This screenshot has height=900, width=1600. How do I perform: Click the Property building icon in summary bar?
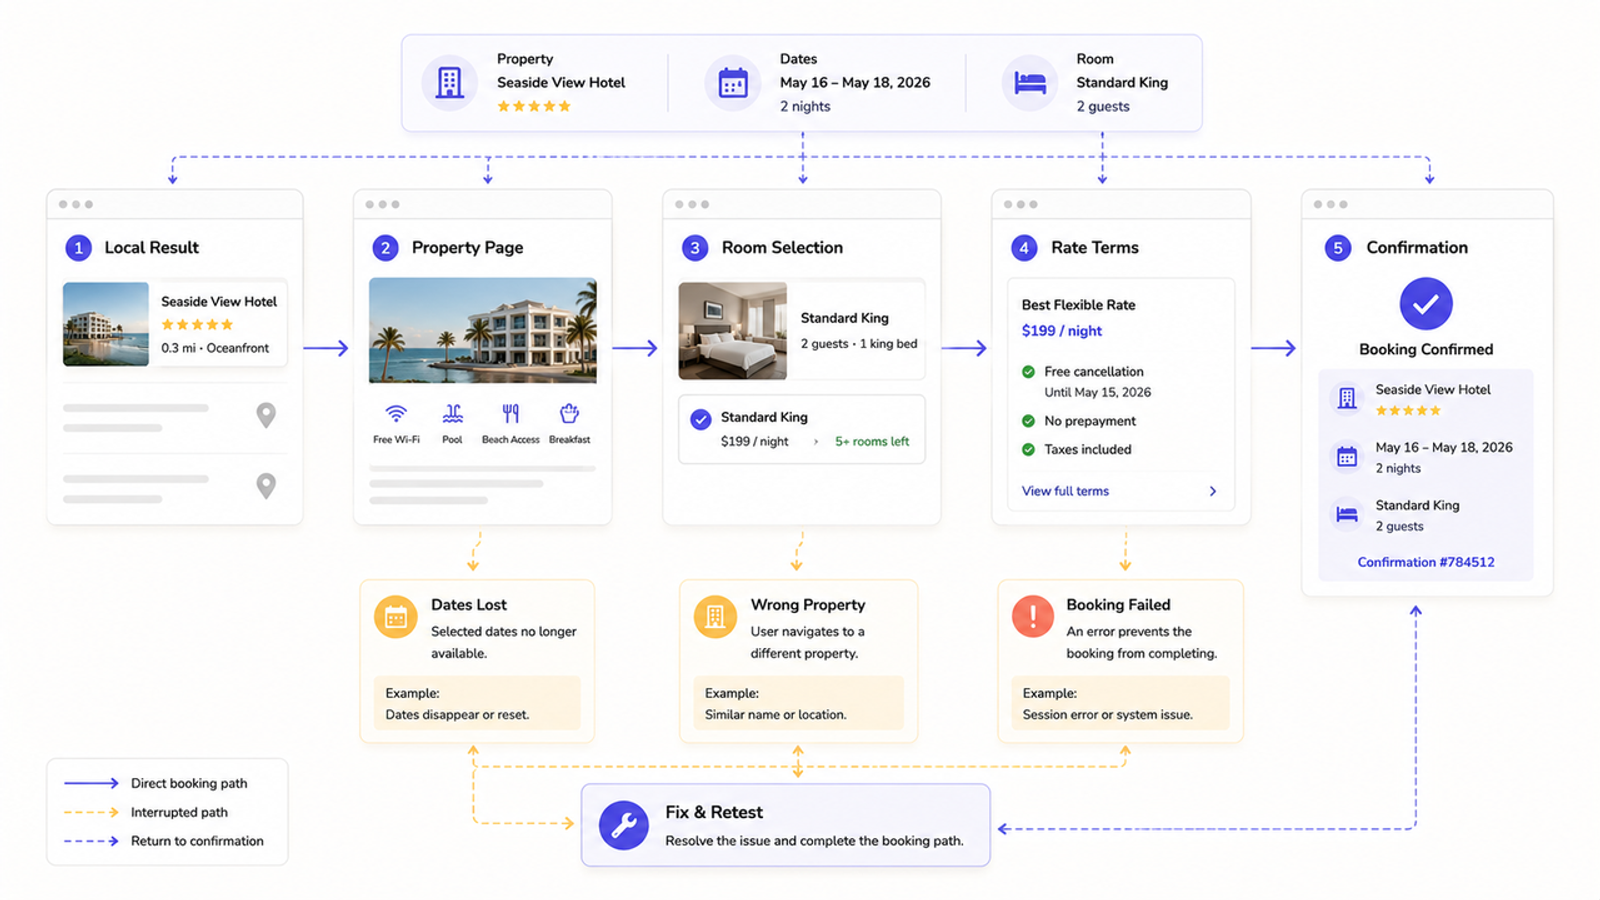(x=450, y=83)
